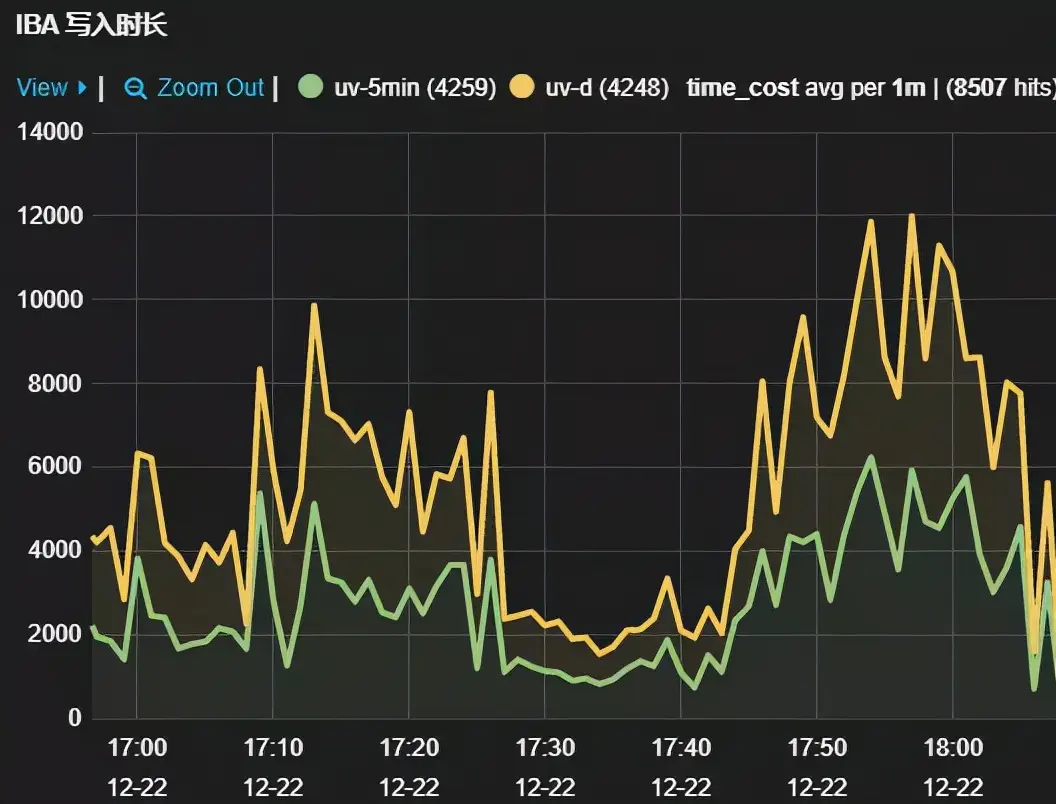The height and width of the screenshot is (804, 1056).
Task: Expand the View arrow chevron
Action: [82, 88]
